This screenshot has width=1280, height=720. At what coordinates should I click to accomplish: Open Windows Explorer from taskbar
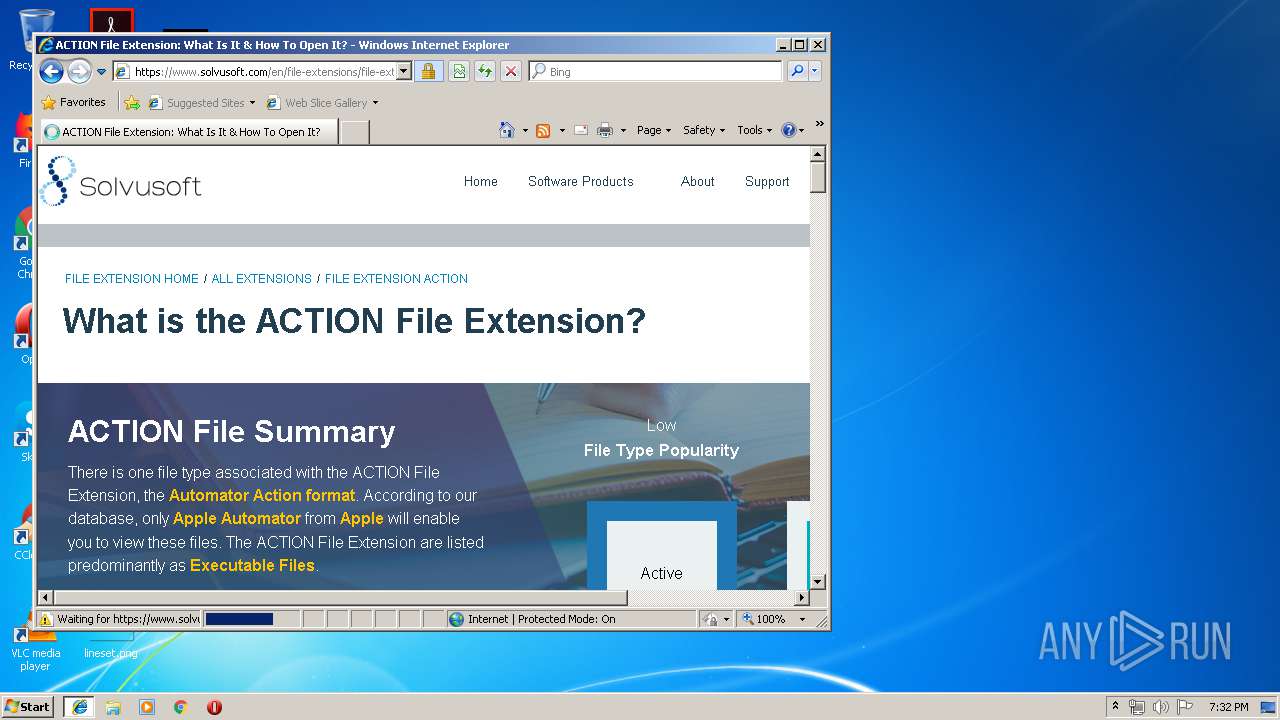point(113,706)
